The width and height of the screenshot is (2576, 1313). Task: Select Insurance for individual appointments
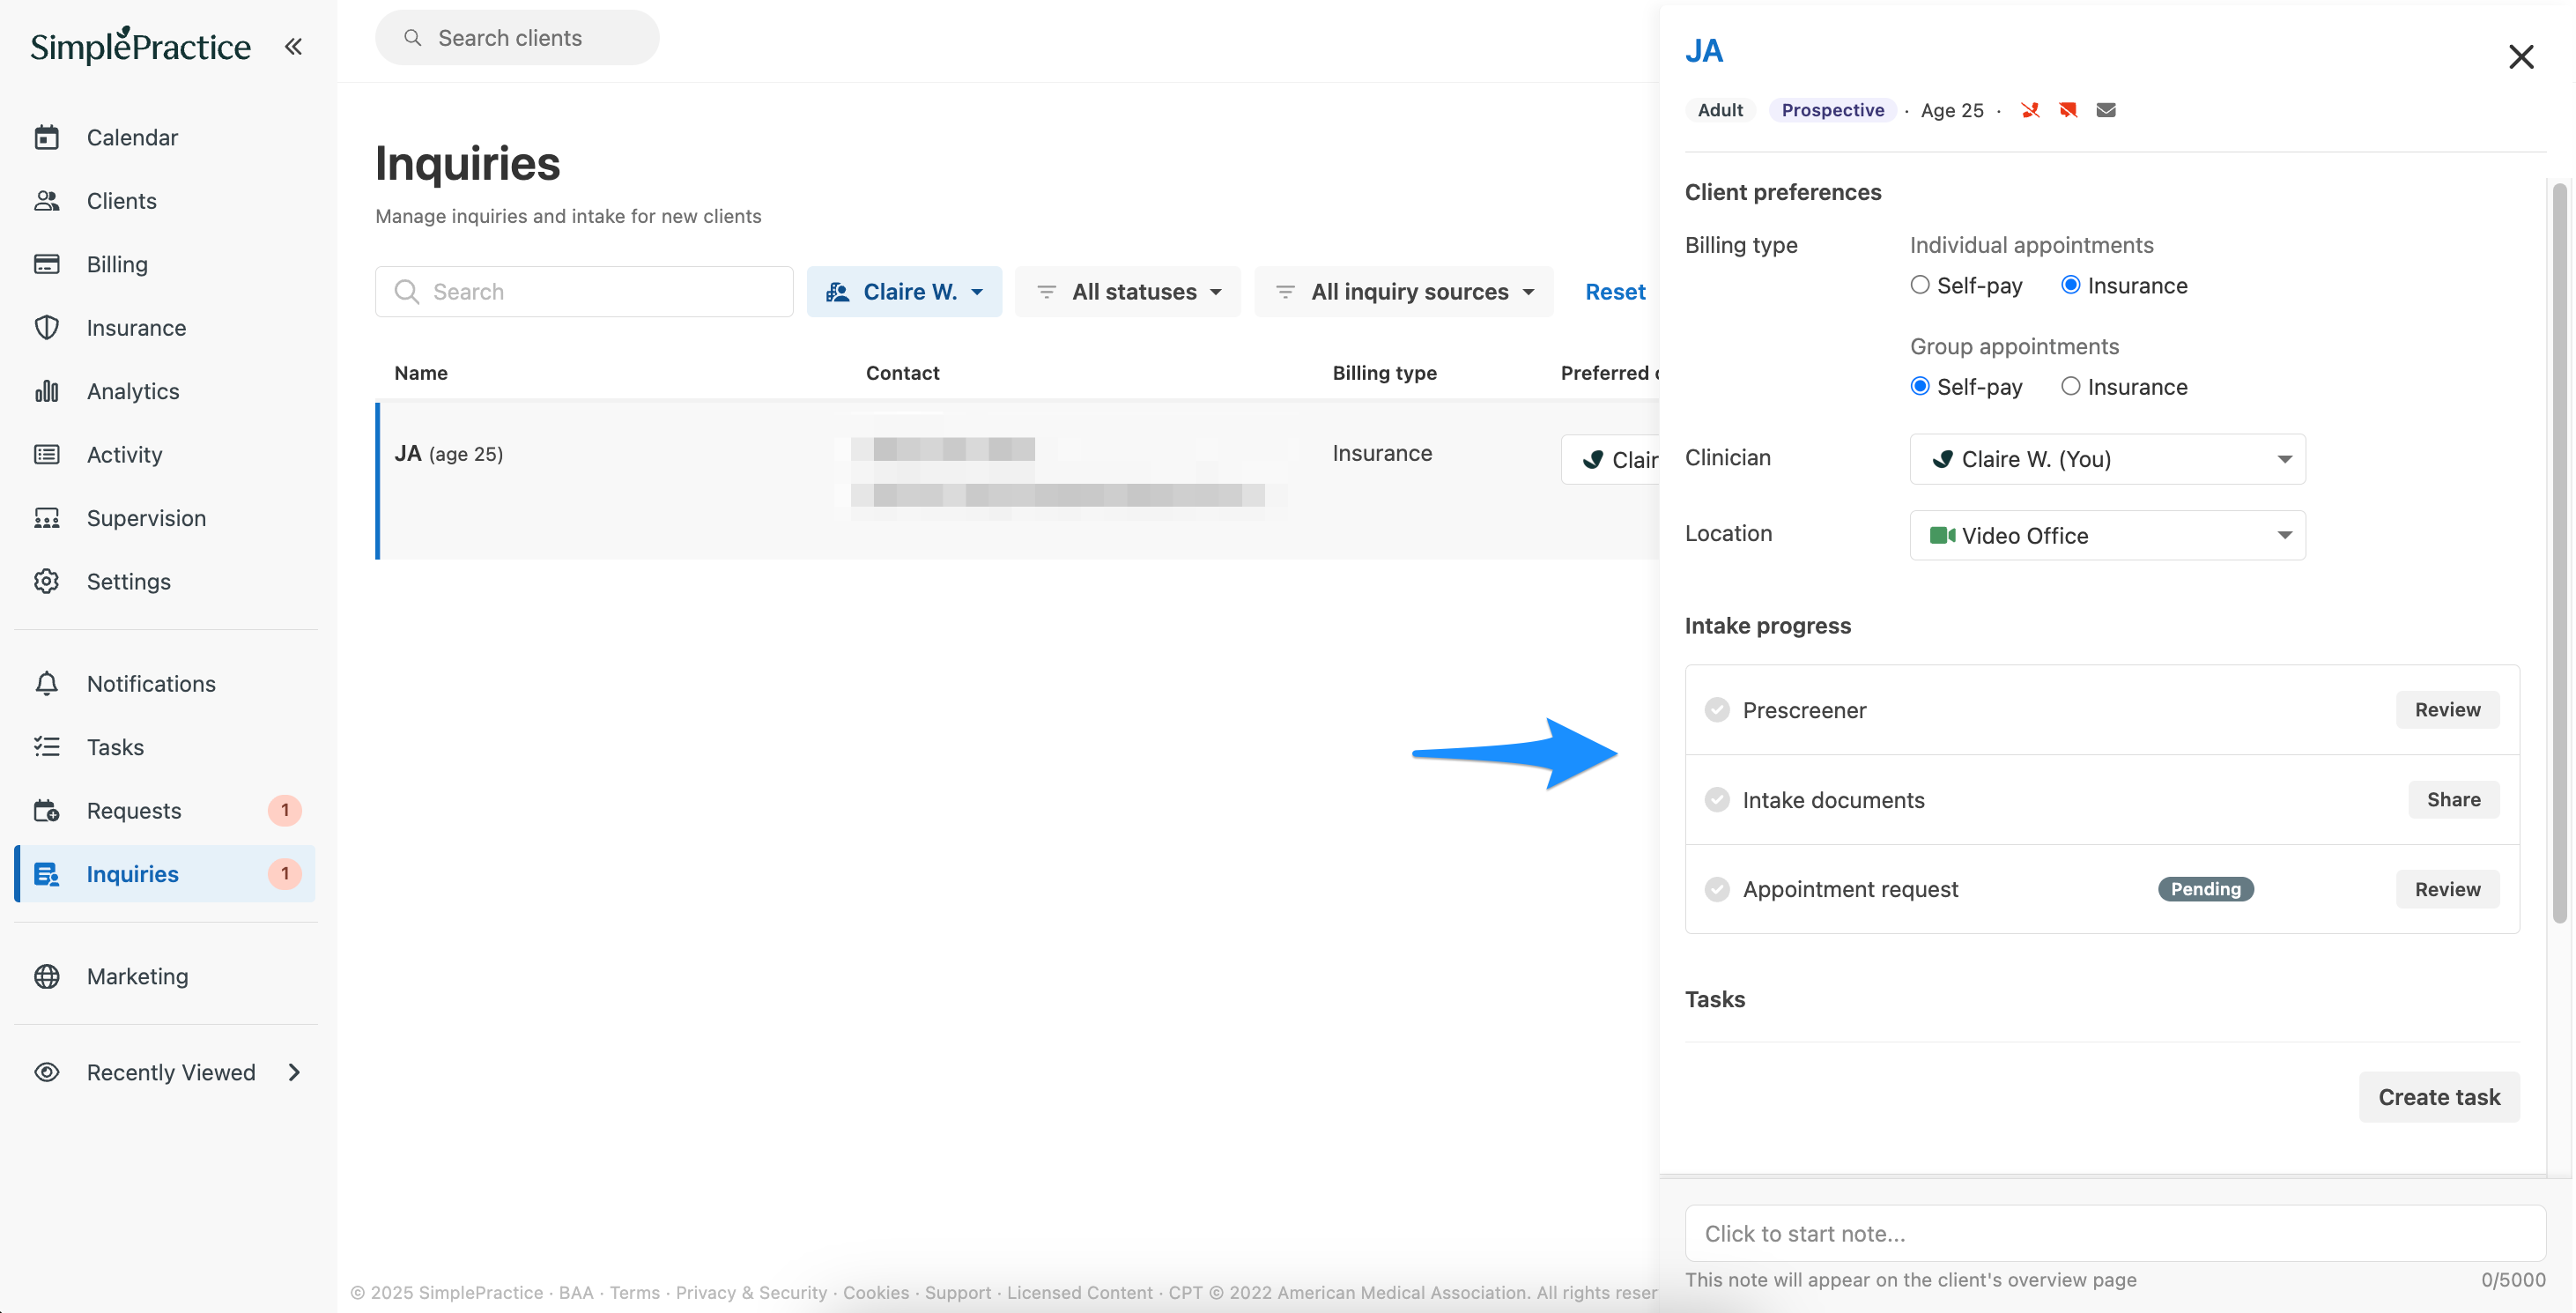point(2070,285)
